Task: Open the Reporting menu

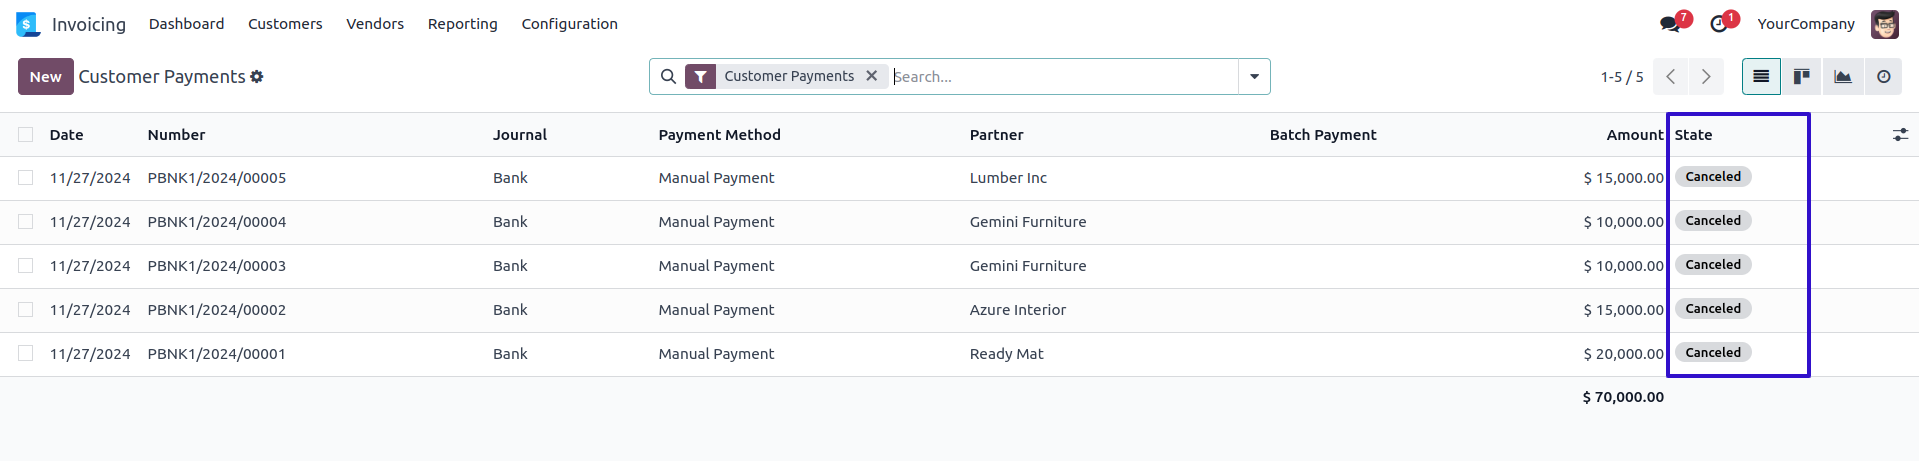Action: point(462,24)
